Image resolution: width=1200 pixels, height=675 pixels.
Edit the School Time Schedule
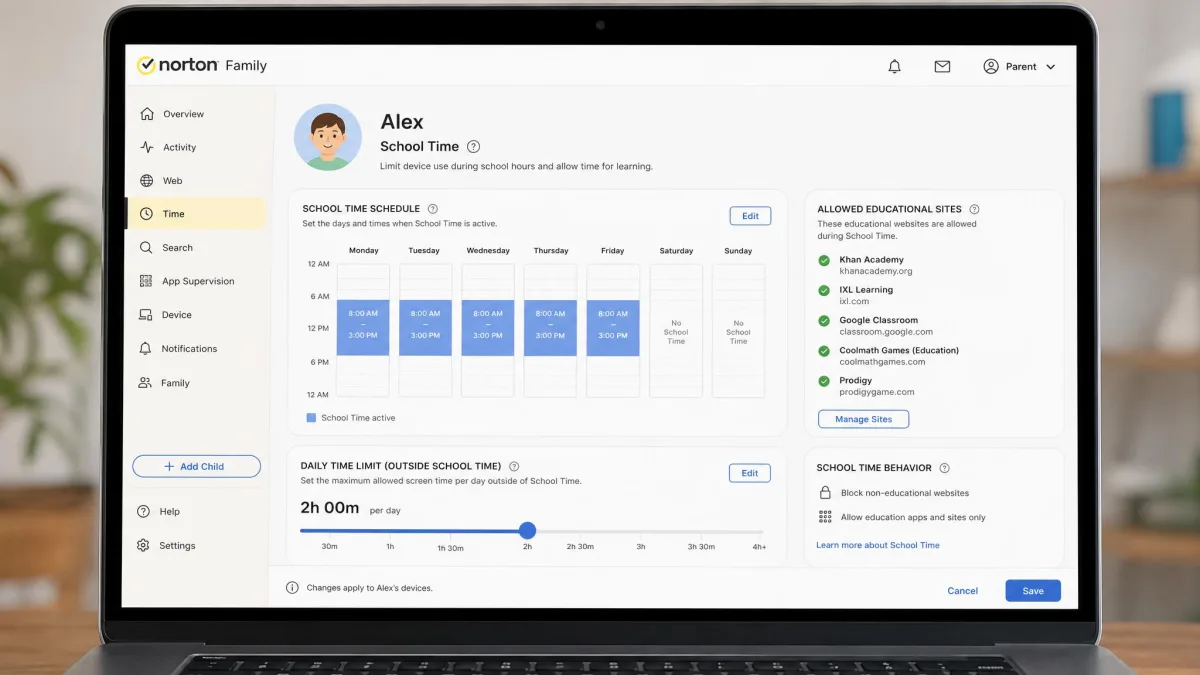tap(750, 216)
